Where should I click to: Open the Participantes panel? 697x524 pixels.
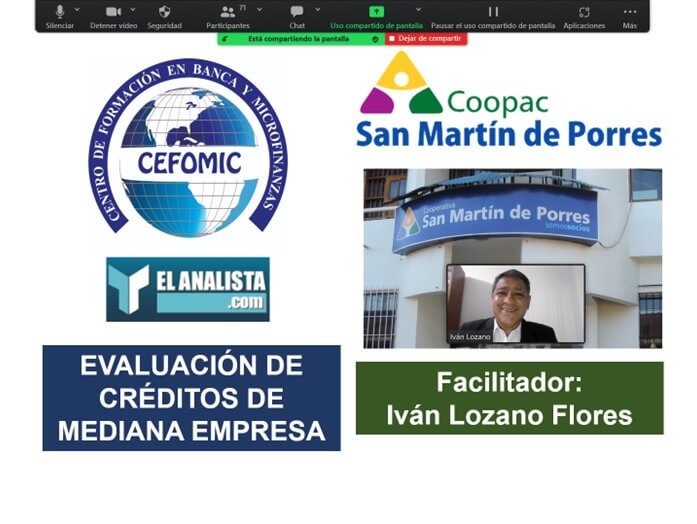[228, 14]
